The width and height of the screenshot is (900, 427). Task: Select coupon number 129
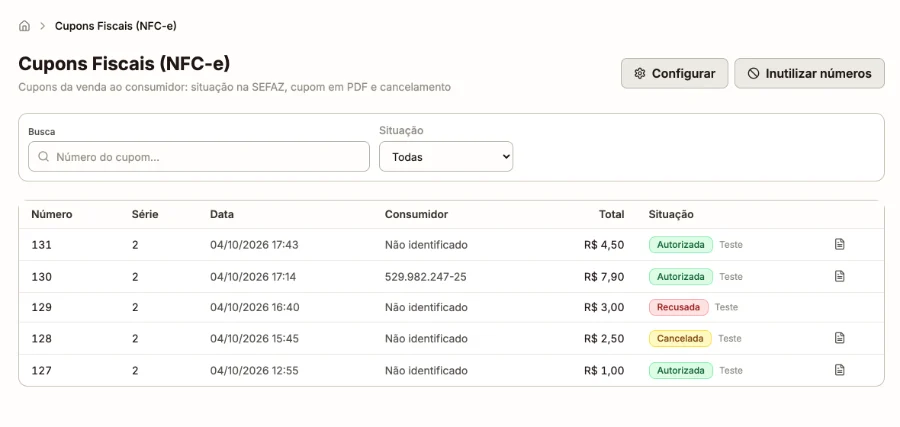click(x=41, y=308)
